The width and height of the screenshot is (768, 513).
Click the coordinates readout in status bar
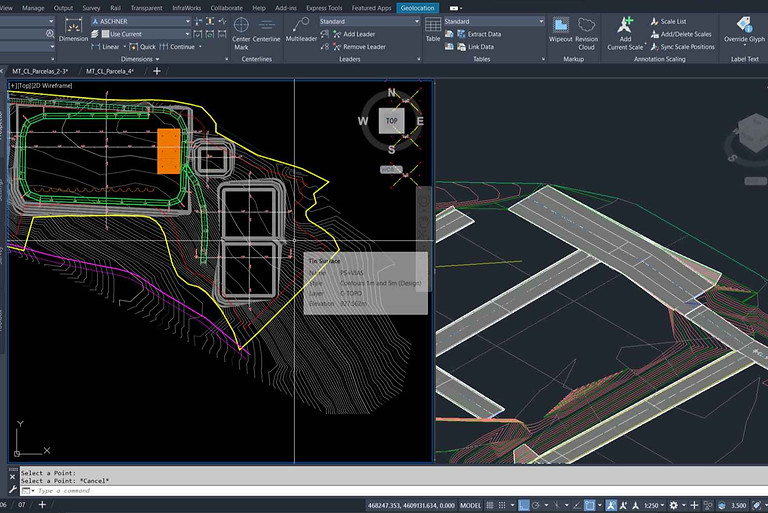411,505
